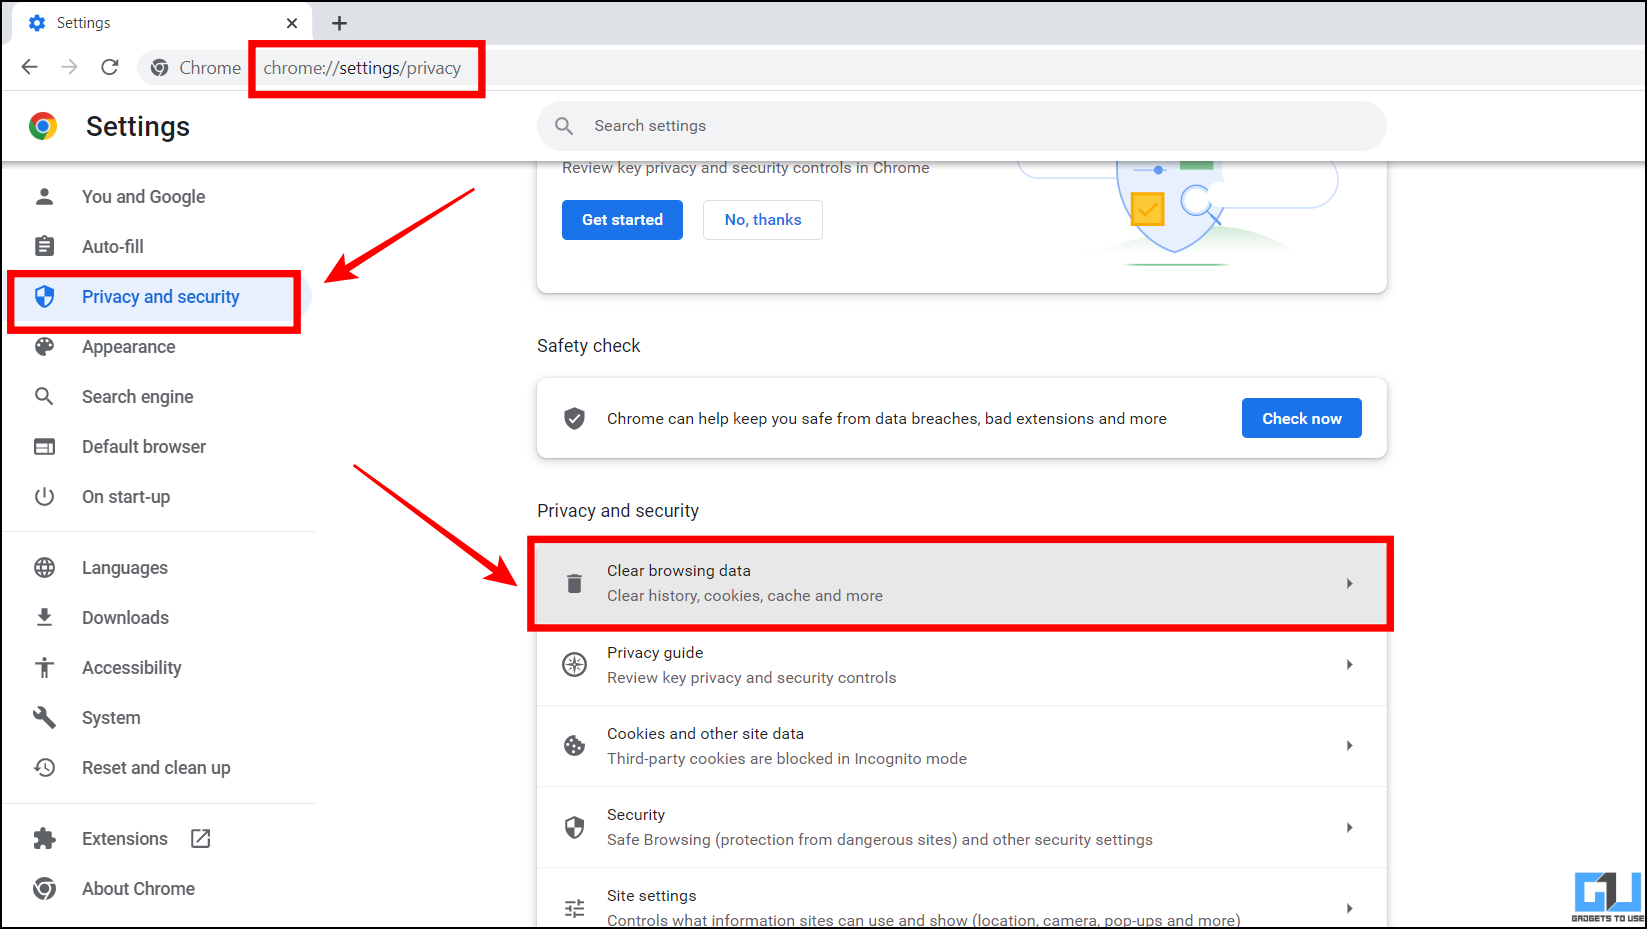Image resolution: width=1647 pixels, height=929 pixels.
Task: Click the Chrome site info chip in address bar
Action: [x=196, y=67]
